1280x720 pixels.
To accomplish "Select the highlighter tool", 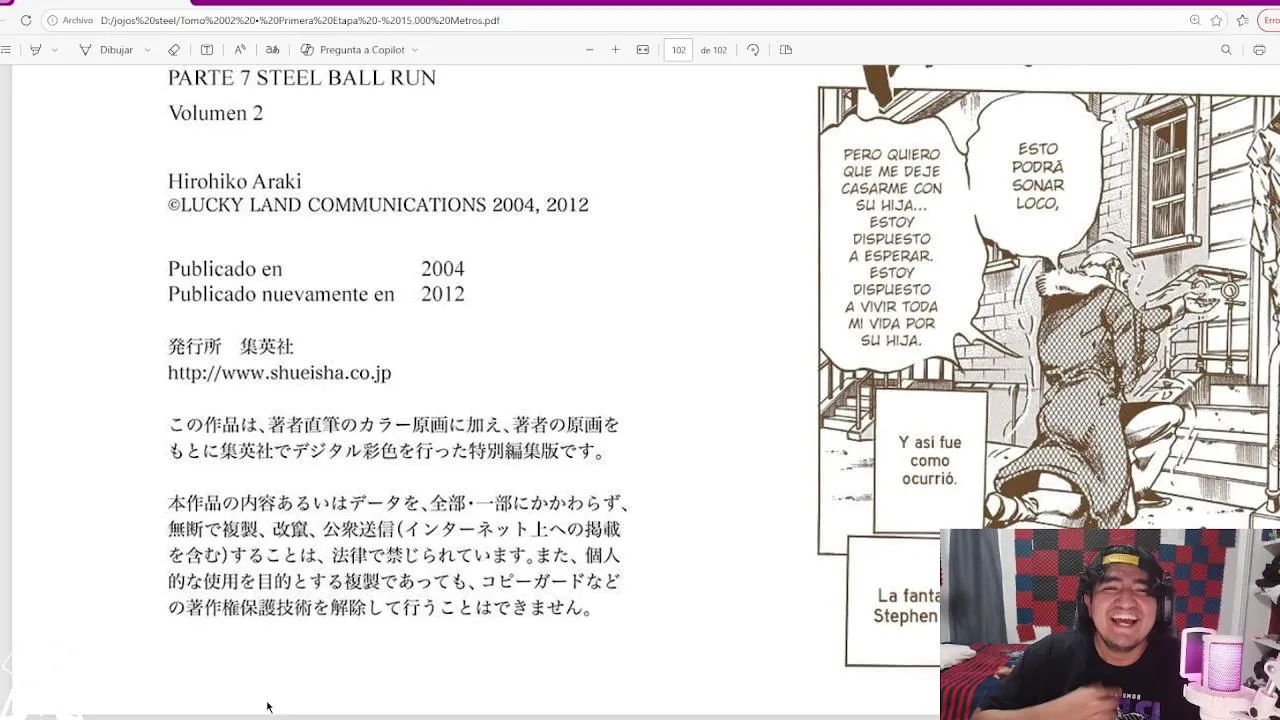I will tap(36, 50).
